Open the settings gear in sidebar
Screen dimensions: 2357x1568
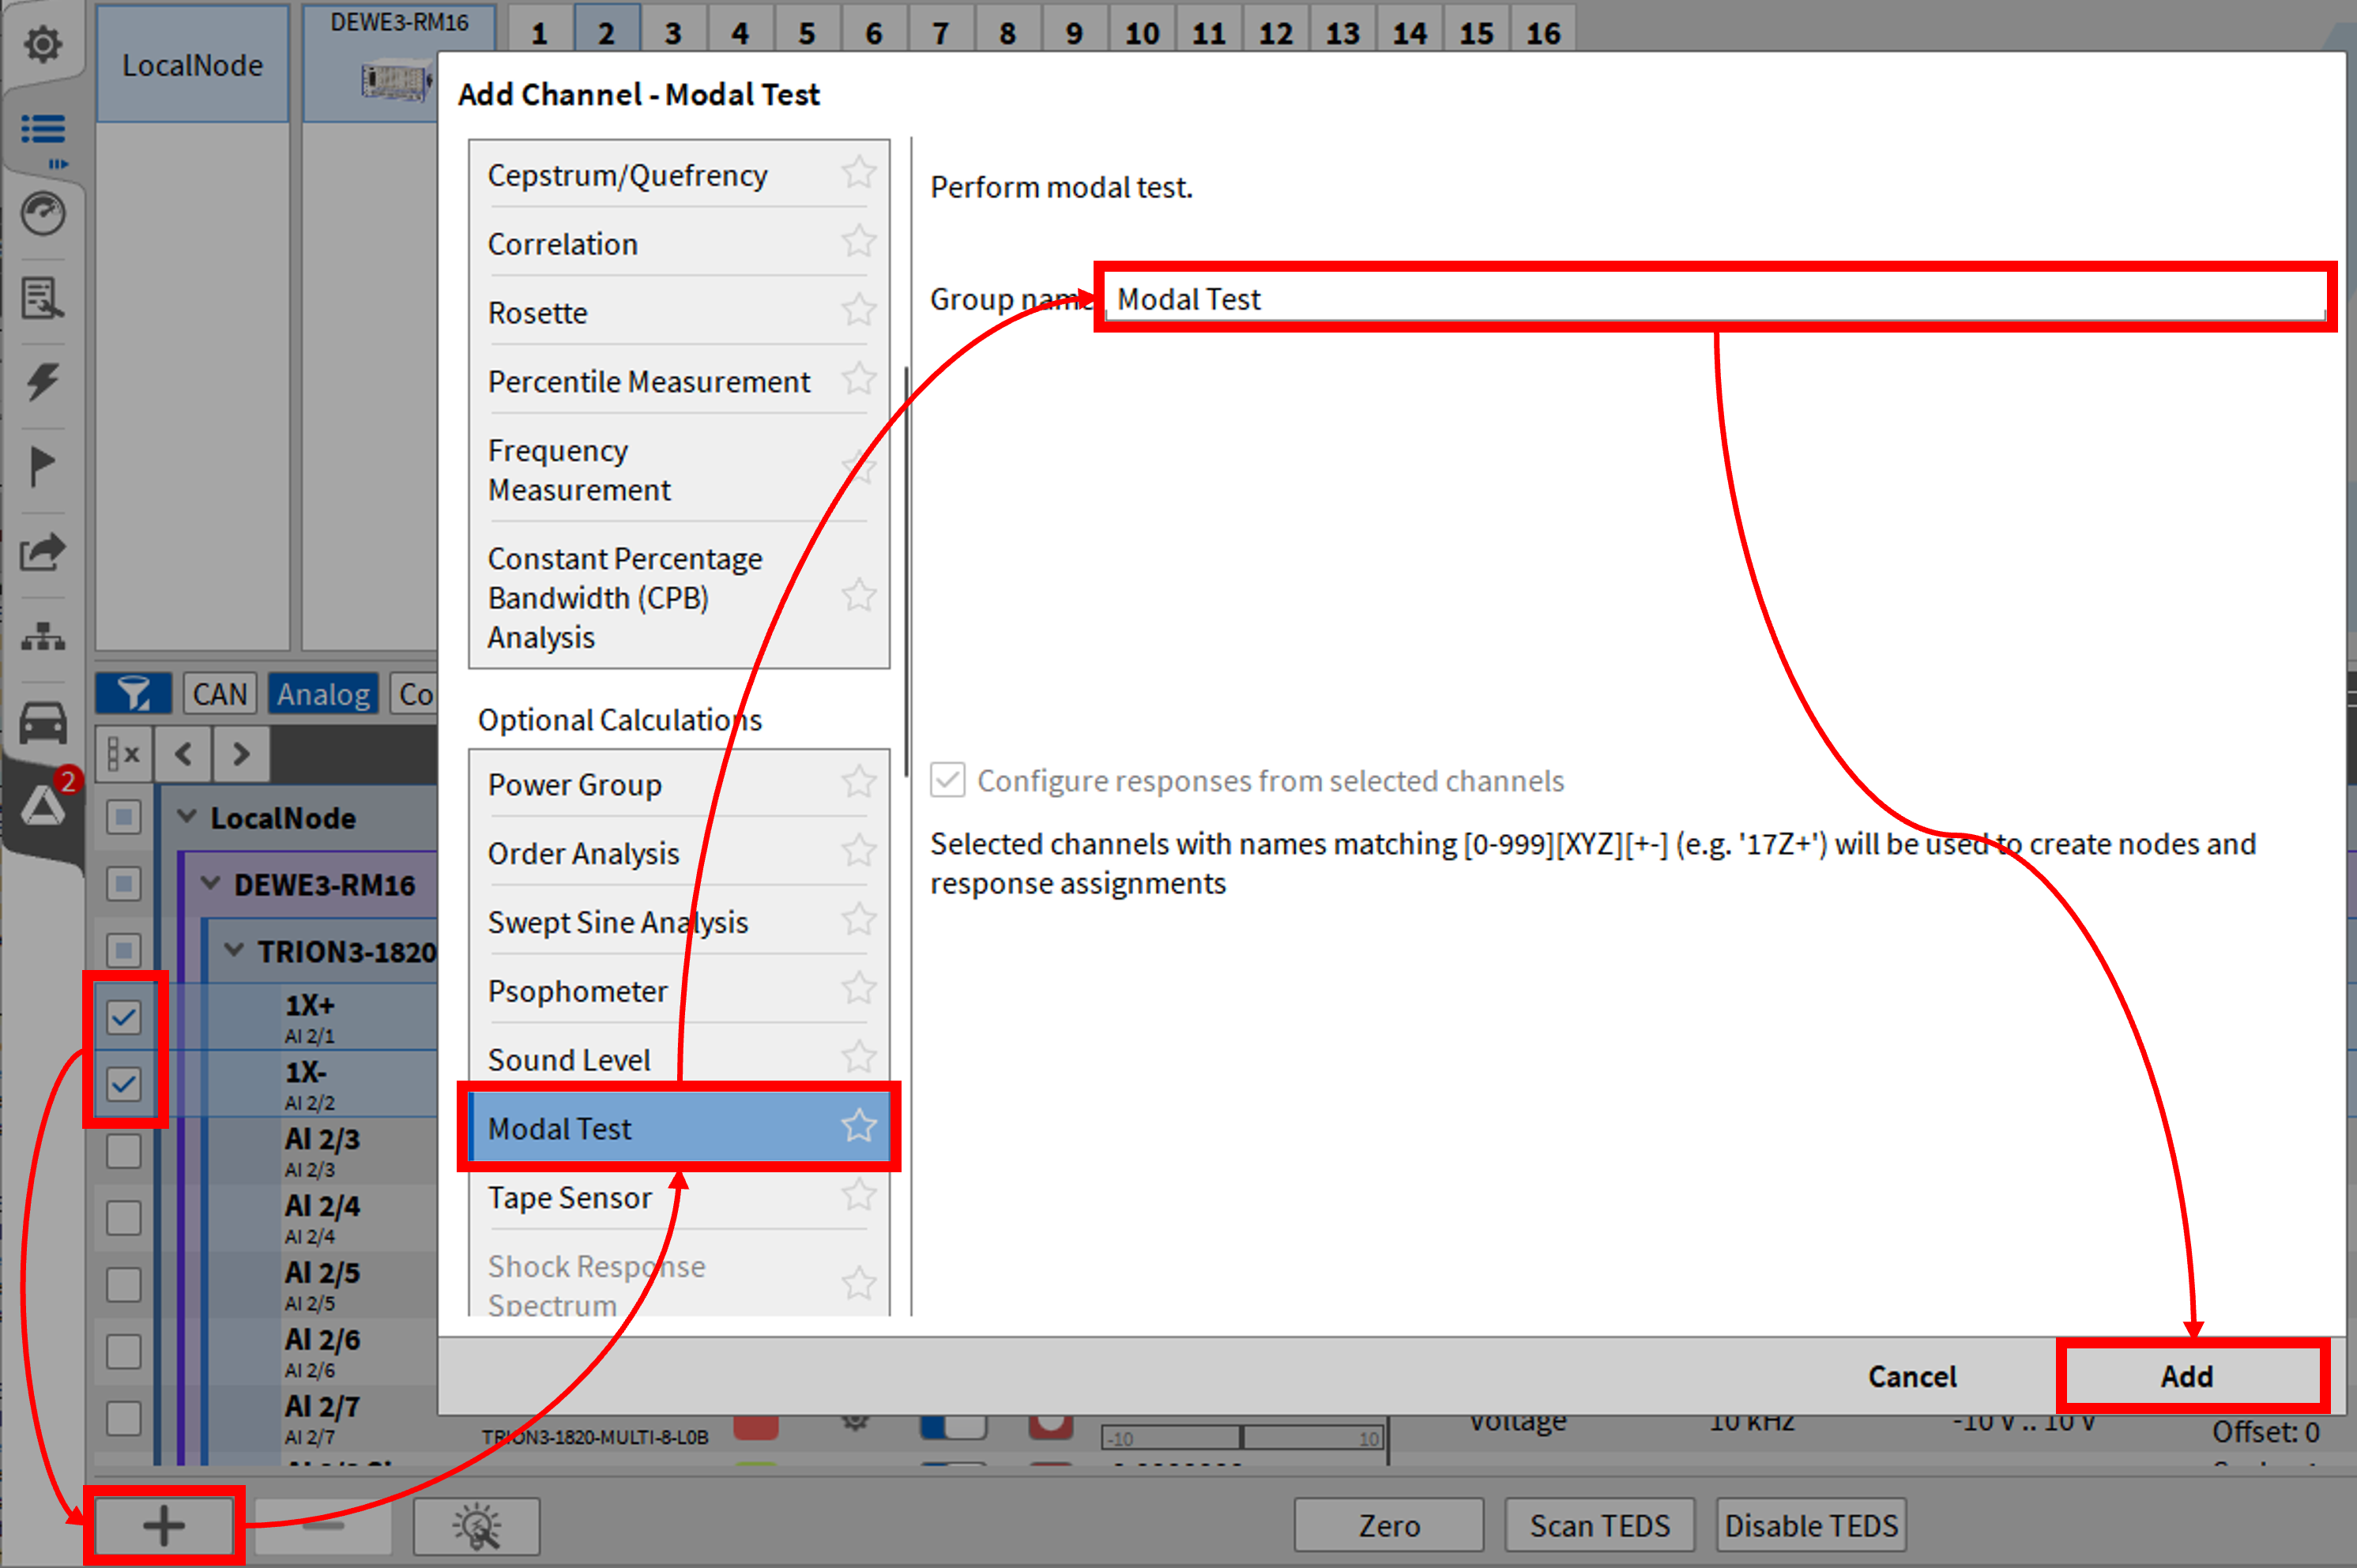point(42,44)
